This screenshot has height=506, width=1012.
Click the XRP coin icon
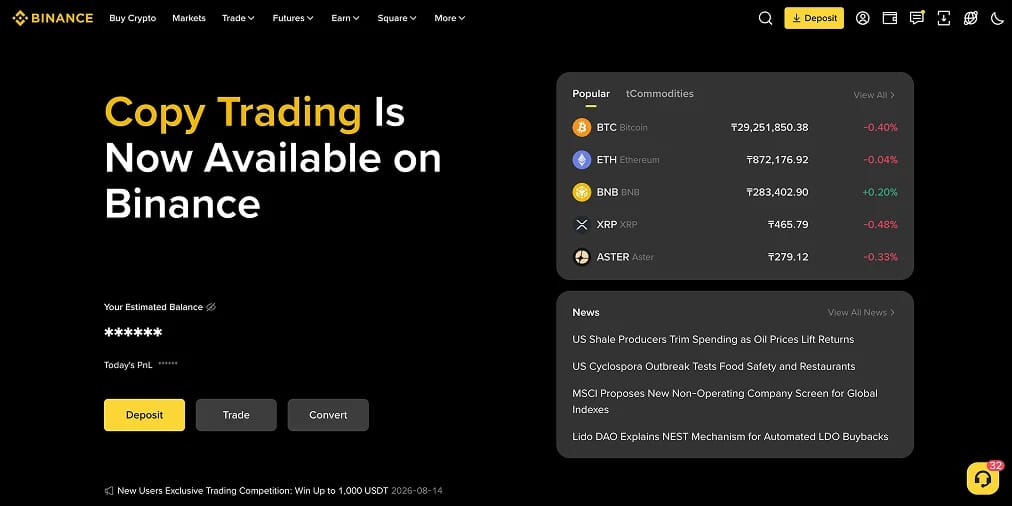(582, 225)
